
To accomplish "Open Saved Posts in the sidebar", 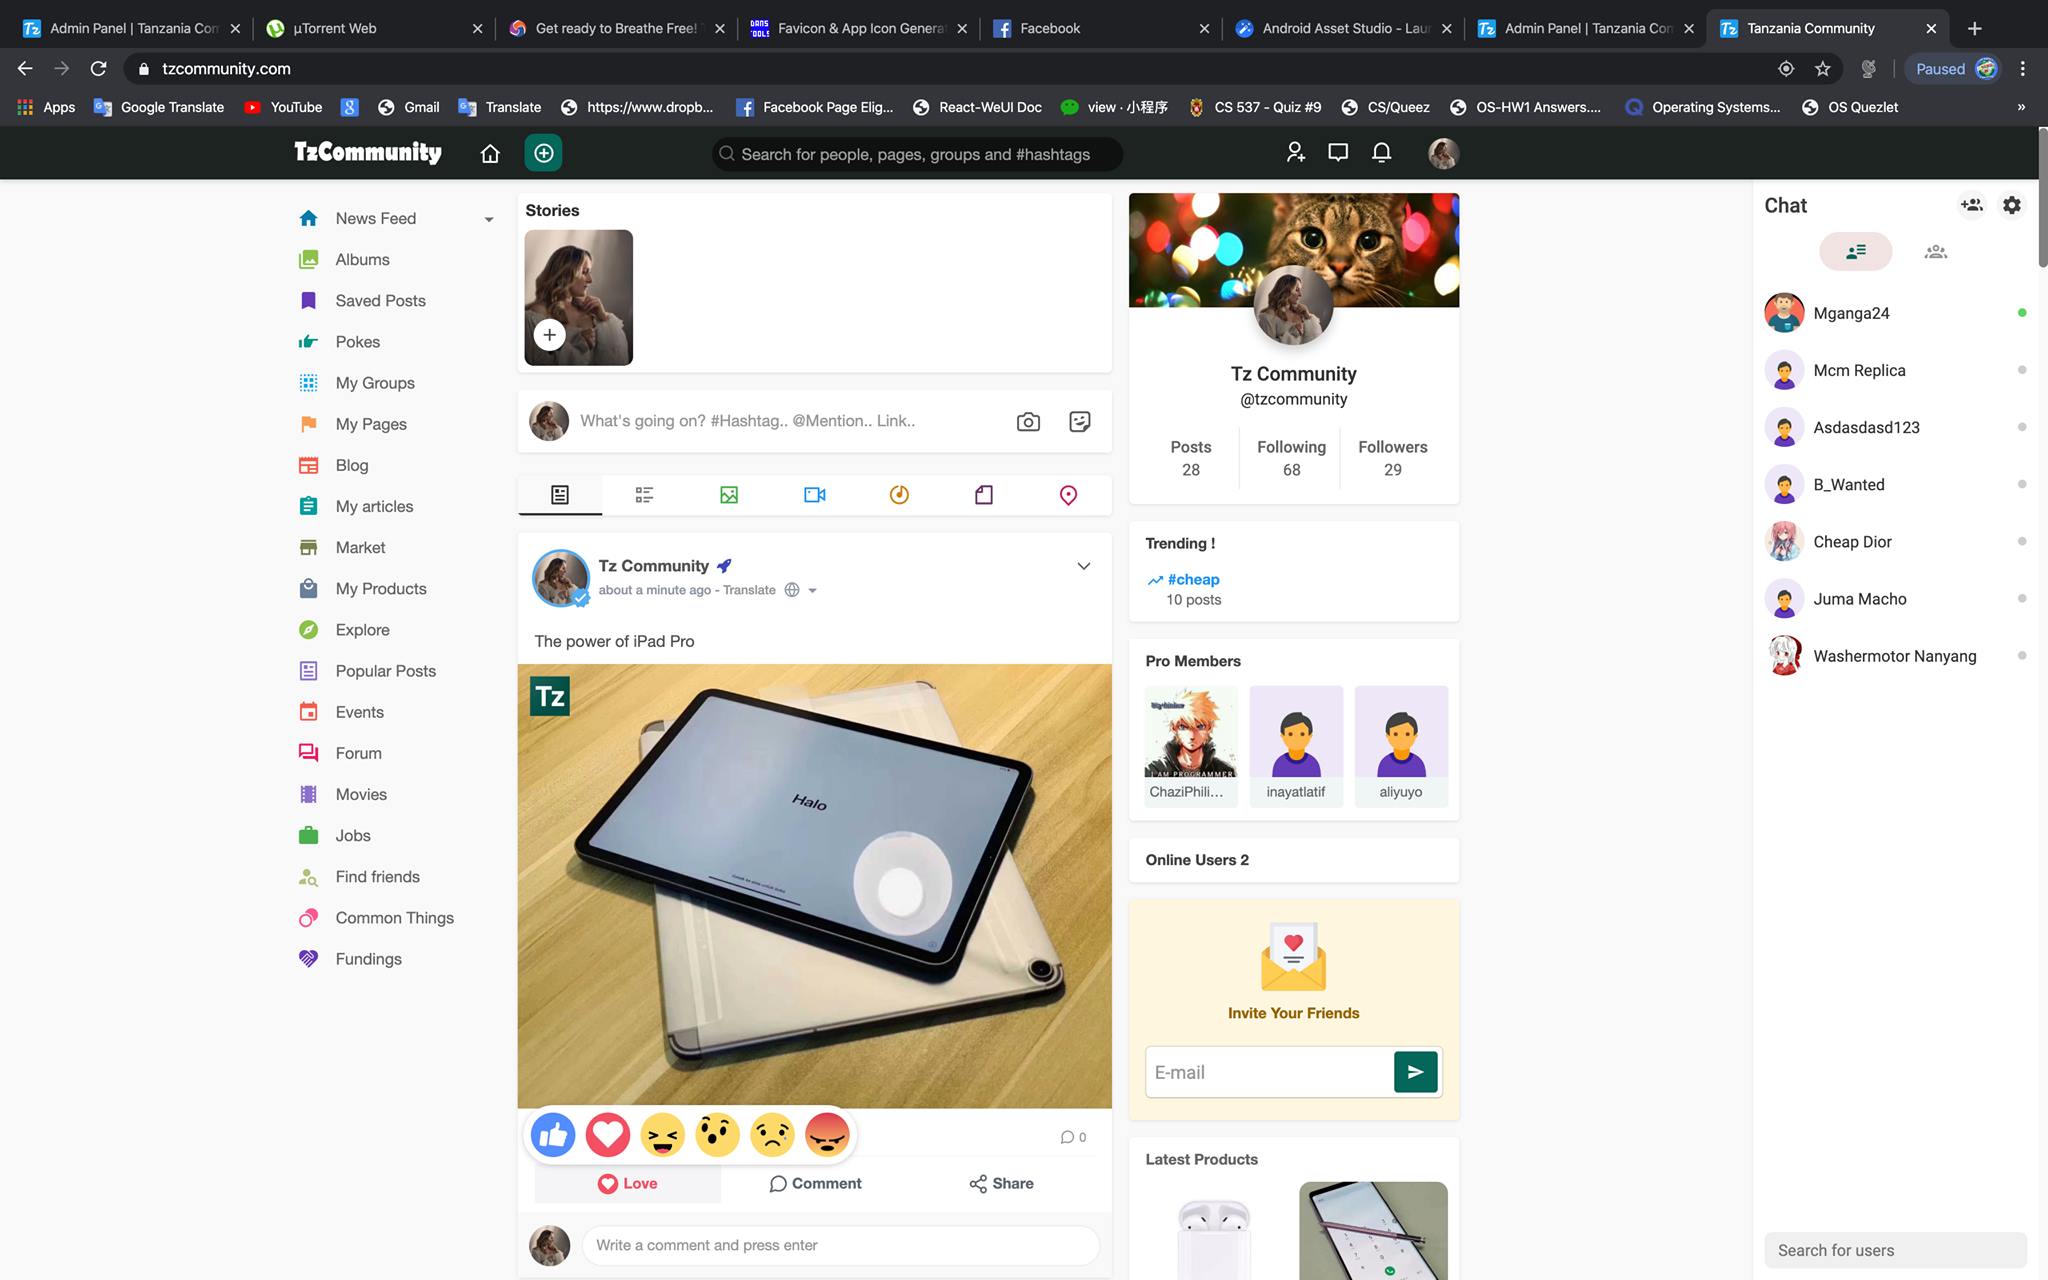I will (380, 301).
